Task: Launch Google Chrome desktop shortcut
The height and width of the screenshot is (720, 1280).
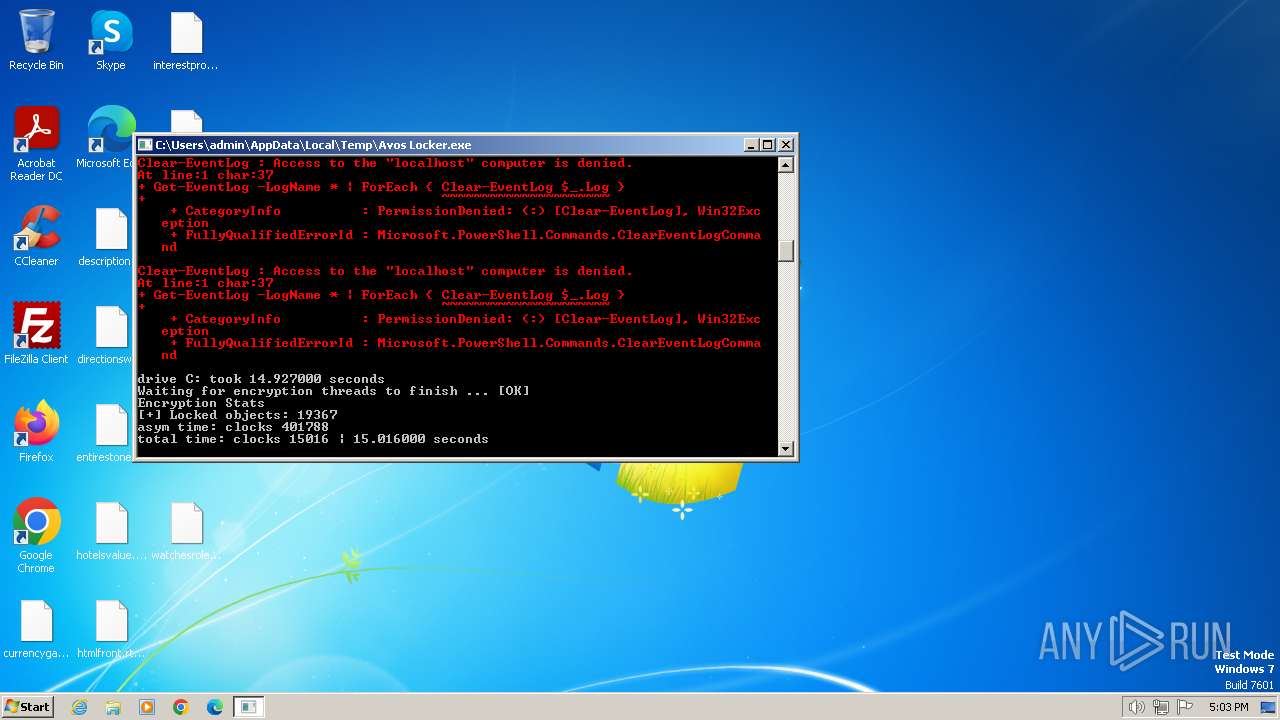Action: (x=36, y=536)
